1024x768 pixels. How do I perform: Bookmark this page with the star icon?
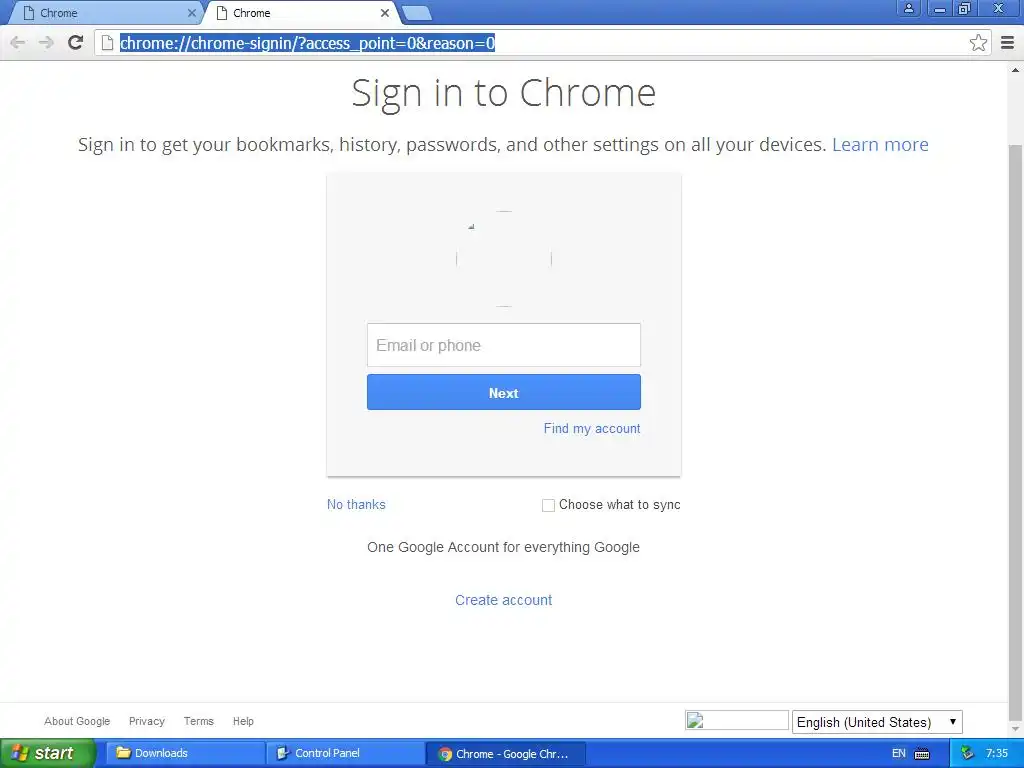(978, 43)
